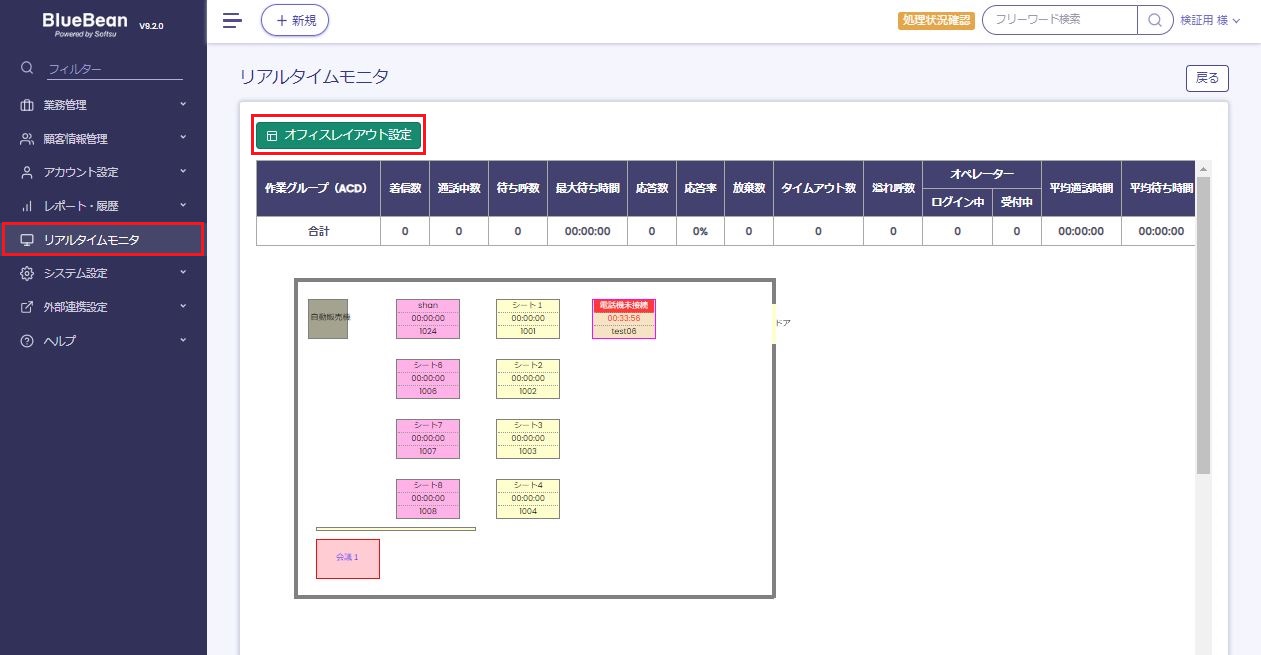1261x655 pixels.
Task: Click the briefcase icon for 業務管理
Action: 27,105
